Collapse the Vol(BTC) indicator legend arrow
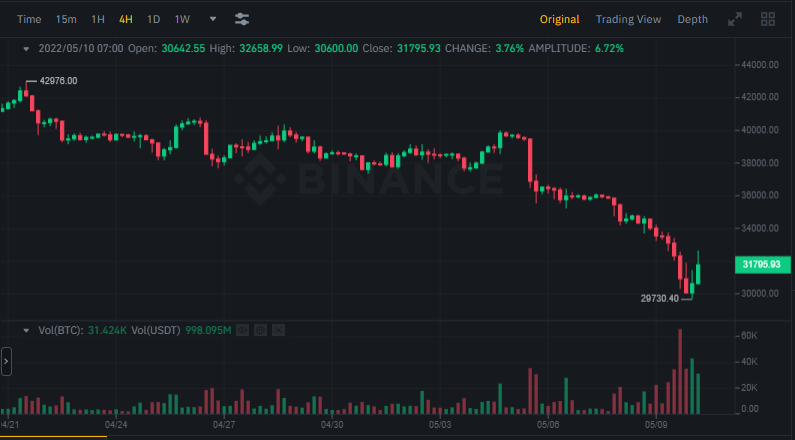This screenshot has height=440, width=795. (x=26, y=330)
